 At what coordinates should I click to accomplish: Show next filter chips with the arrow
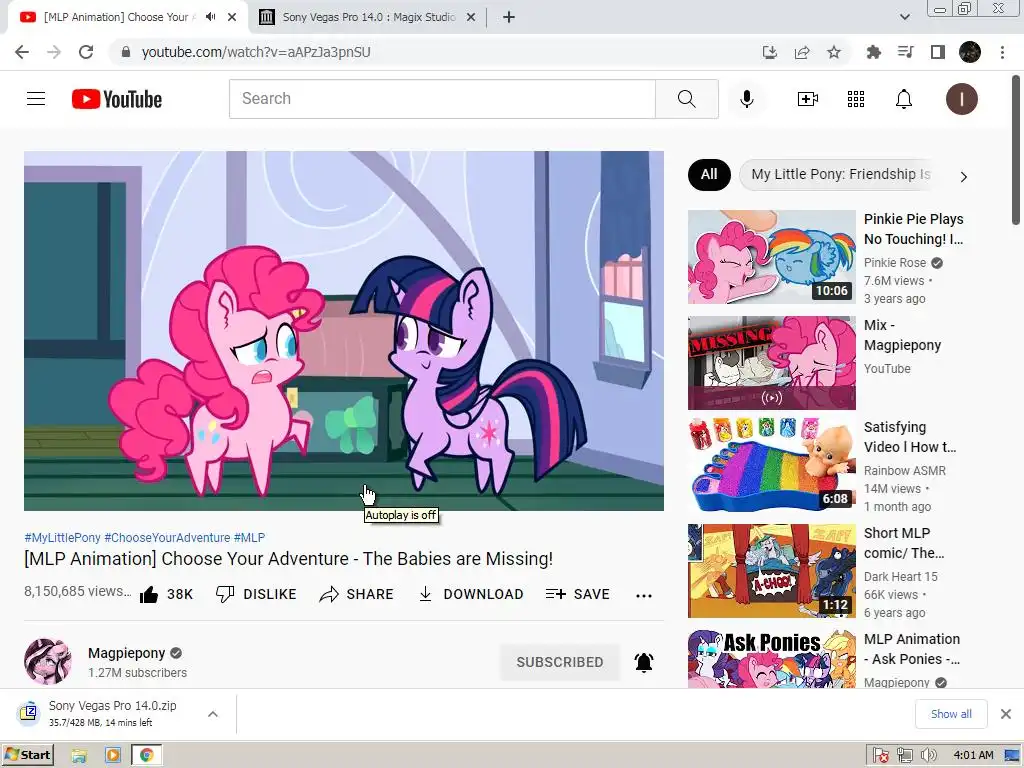[963, 176]
